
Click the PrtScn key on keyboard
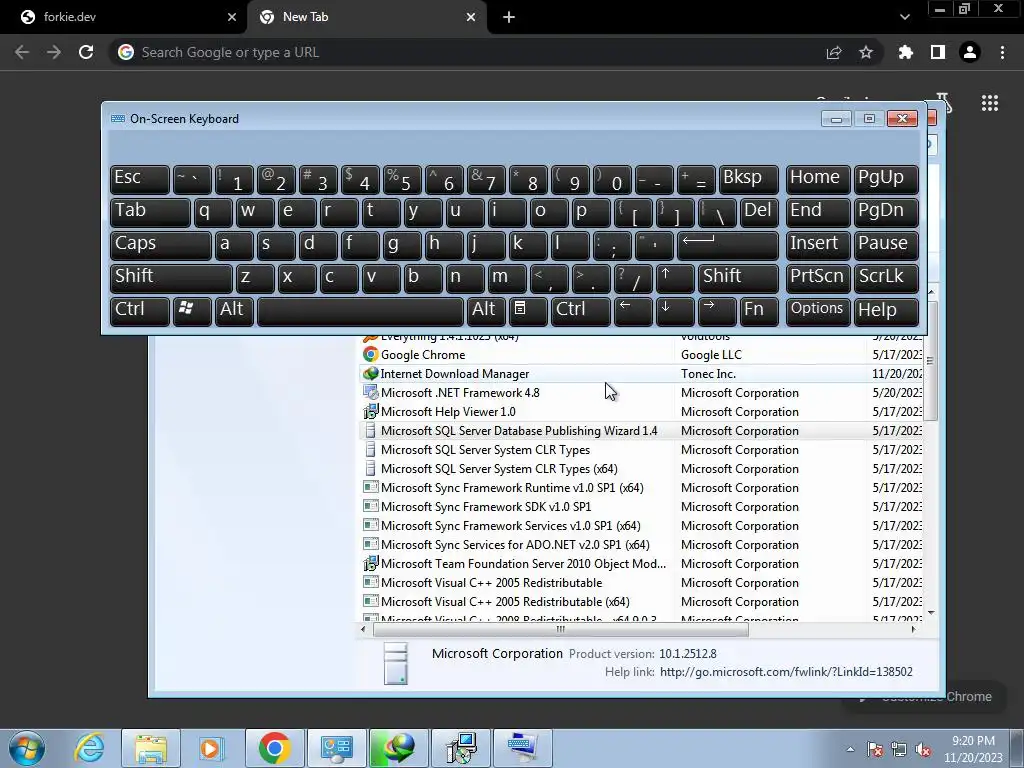(x=818, y=278)
